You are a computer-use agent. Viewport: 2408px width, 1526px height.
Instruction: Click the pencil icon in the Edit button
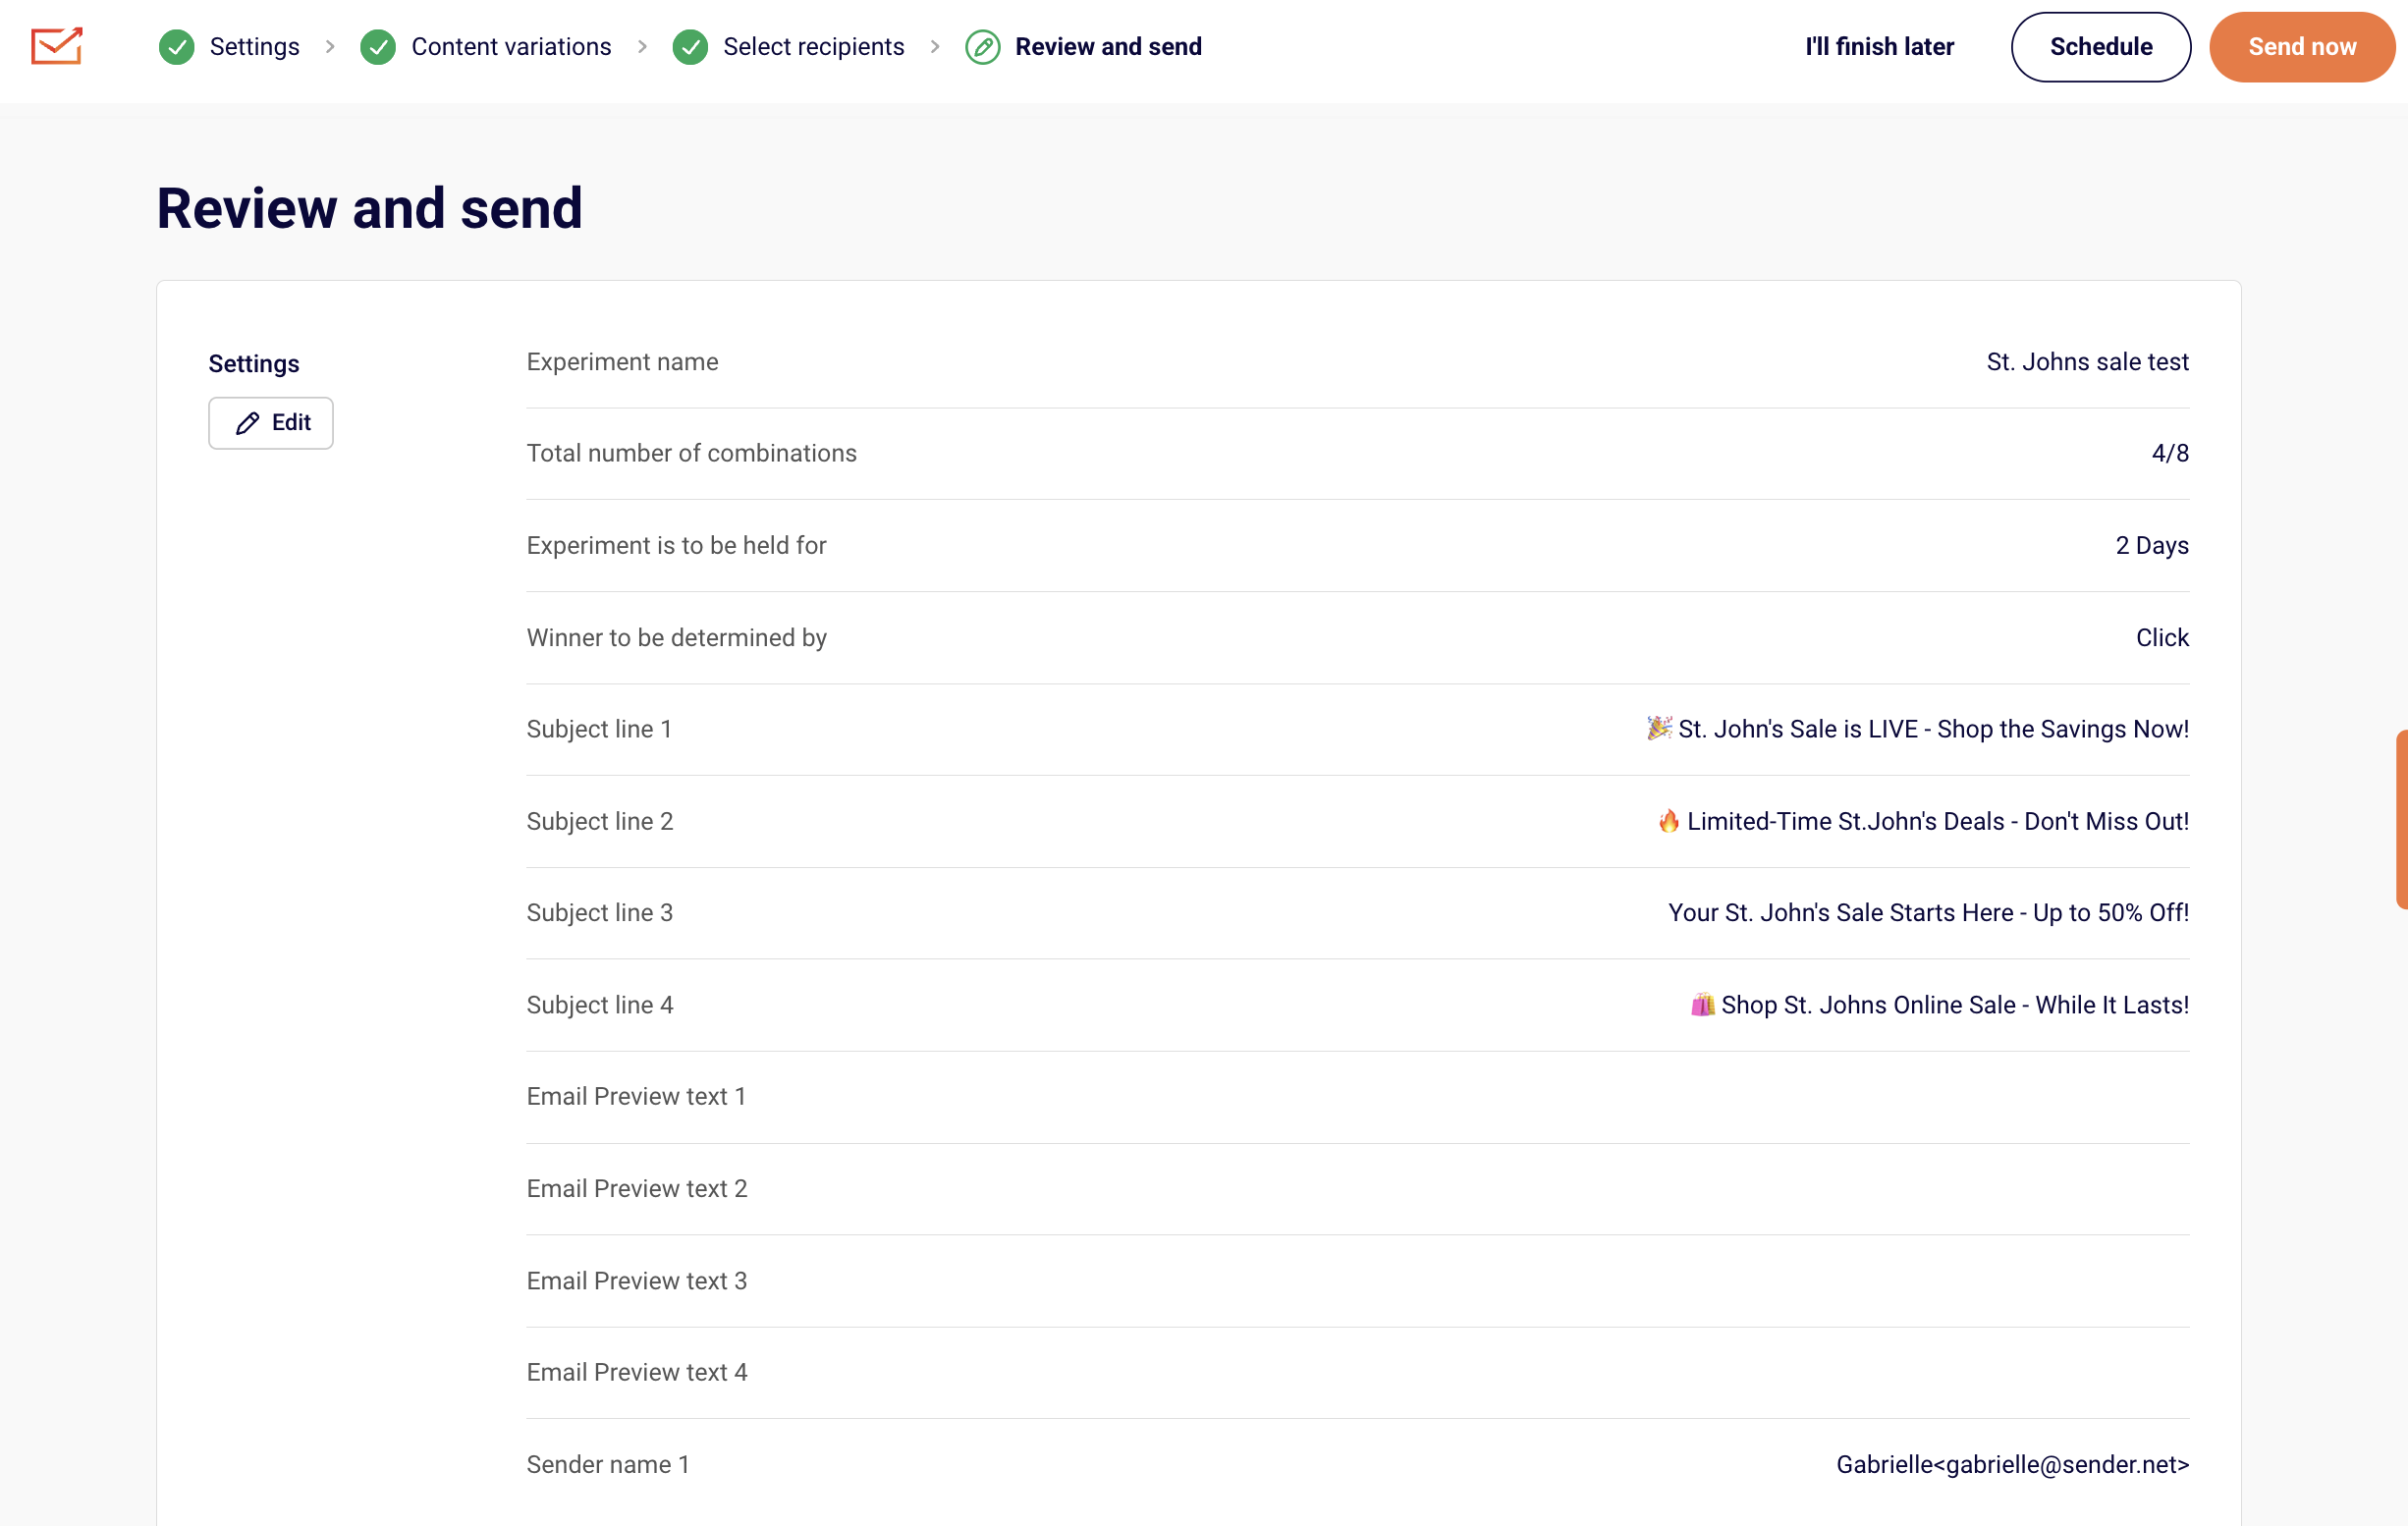[x=247, y=423]
